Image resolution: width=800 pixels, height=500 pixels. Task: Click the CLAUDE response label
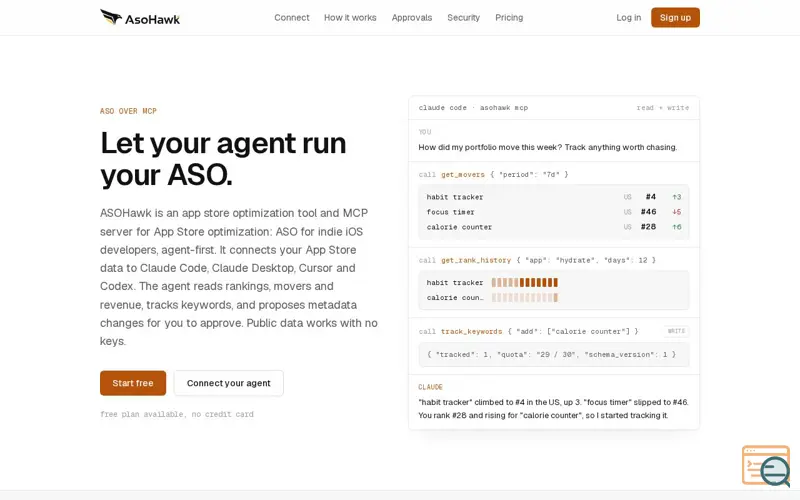click(x=430, y=387)
